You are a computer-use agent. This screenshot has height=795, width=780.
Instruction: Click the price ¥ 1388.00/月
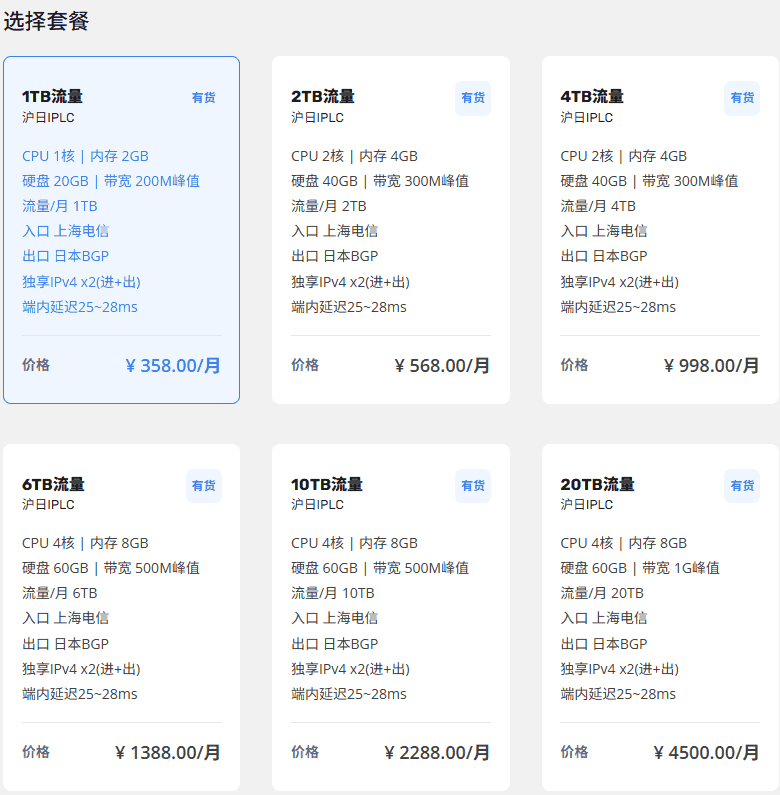pos(168,753)
